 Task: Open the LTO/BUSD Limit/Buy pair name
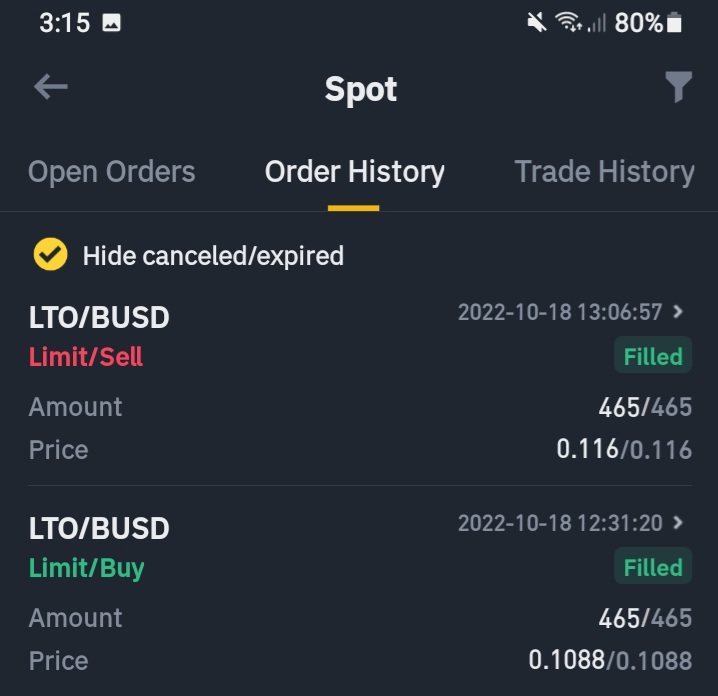click(x=99, y=528)
